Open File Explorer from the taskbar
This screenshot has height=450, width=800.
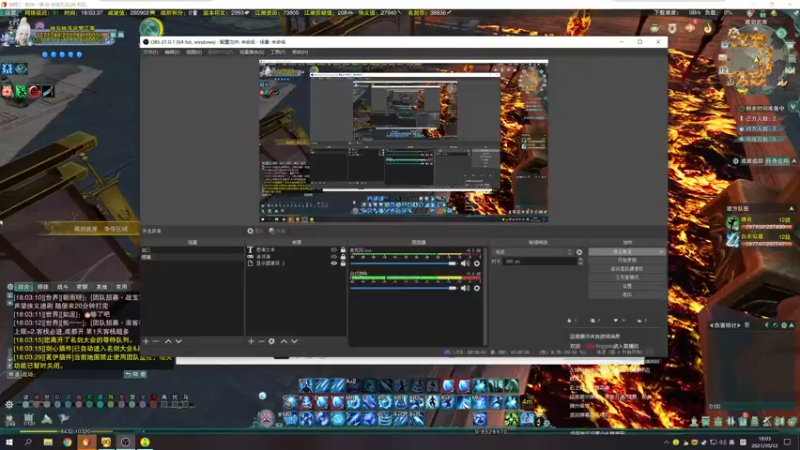click(x=48, y=442)
